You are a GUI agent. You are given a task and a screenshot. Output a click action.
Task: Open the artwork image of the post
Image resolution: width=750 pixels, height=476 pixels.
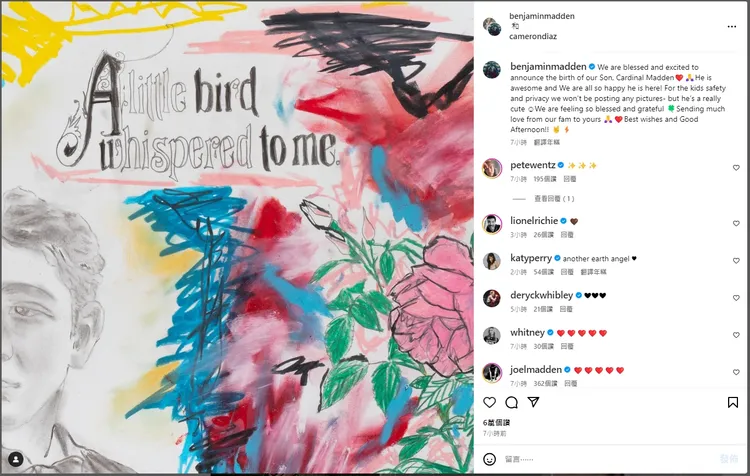click(x=237, y=238)
